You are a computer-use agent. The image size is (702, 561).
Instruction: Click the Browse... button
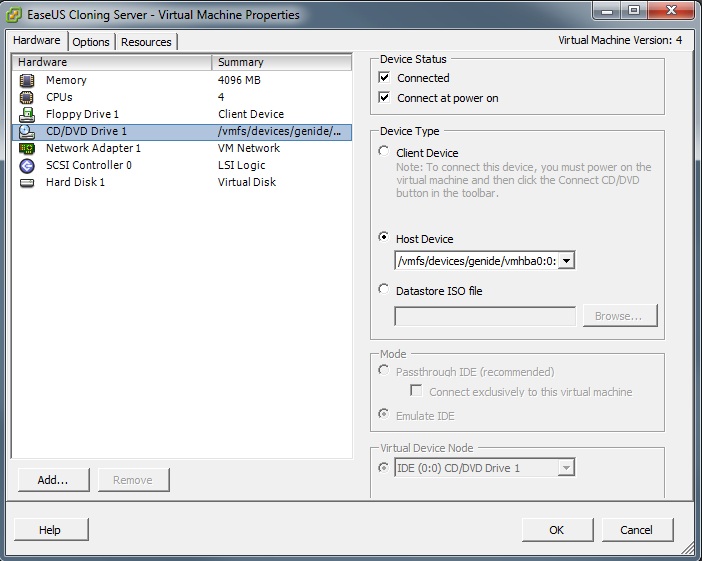coord(620,316)
